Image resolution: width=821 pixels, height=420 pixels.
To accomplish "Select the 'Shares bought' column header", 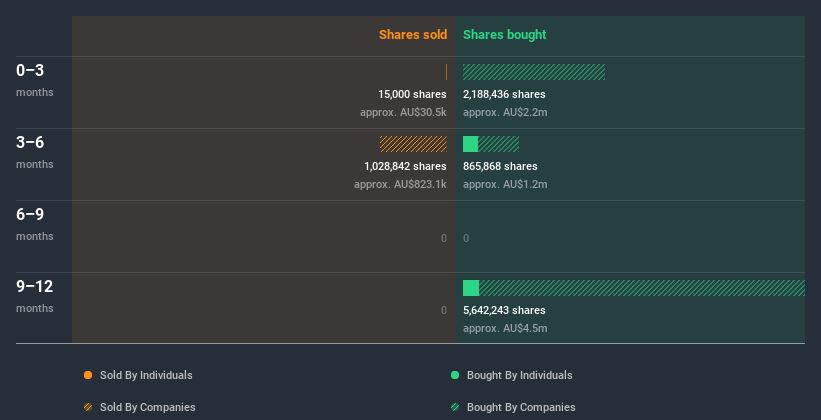I will click(x=504, y=35).
